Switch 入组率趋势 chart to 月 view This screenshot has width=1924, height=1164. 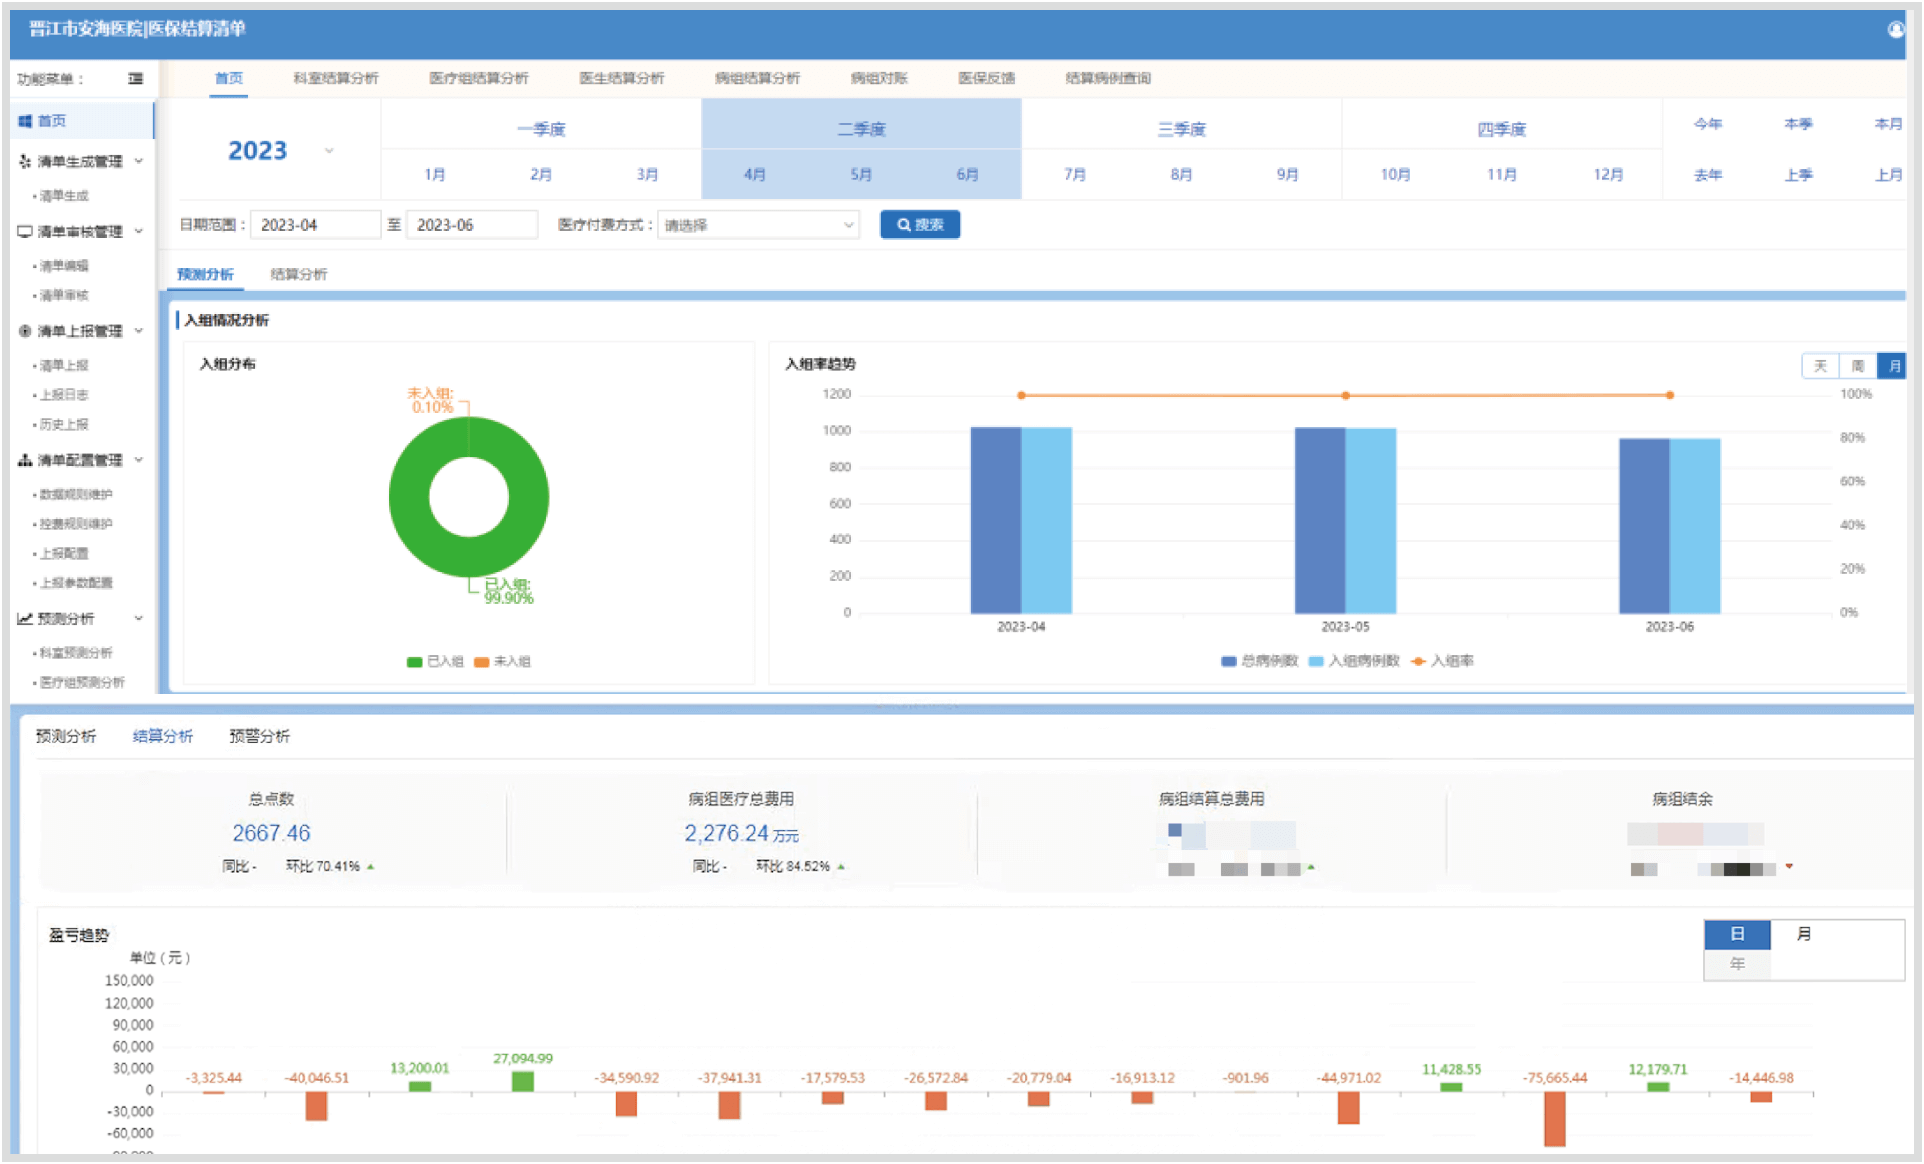[x=1893, y=366]
